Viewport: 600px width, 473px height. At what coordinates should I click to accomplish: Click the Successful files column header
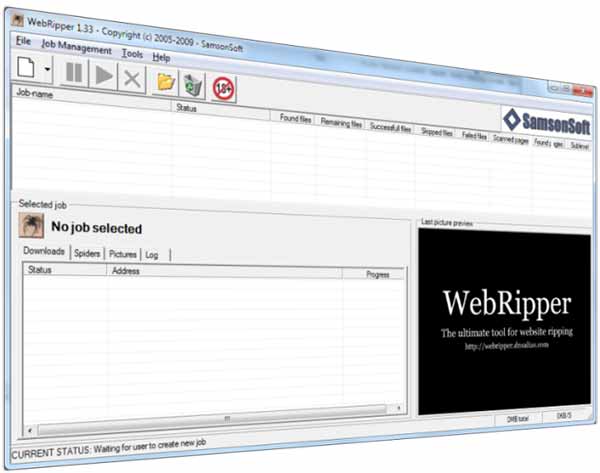pyautogui.click(x=390, y=127)
